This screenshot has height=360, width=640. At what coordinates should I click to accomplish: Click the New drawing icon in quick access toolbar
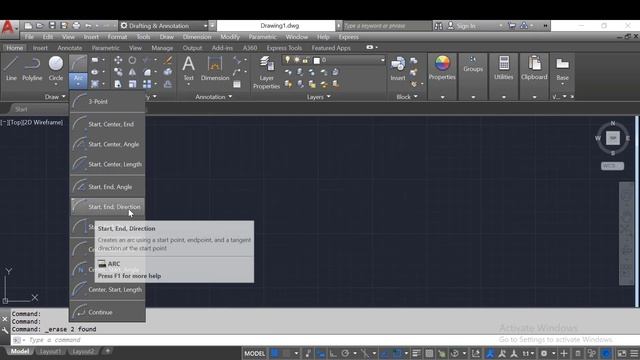[28, 26]
